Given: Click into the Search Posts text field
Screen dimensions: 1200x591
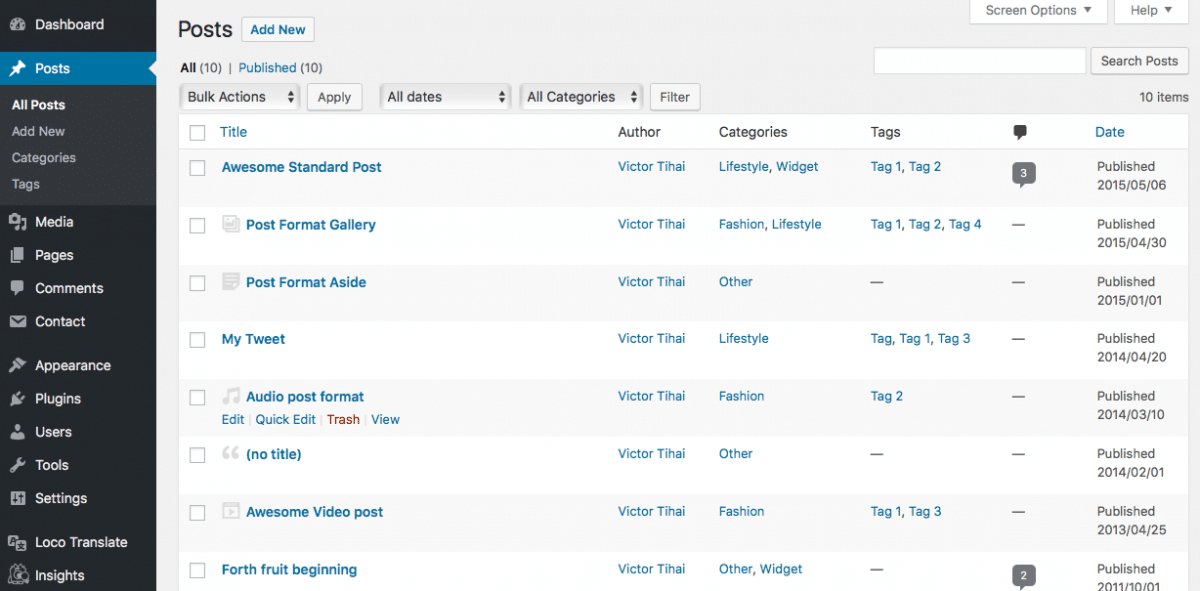Looking at the screenshot, I should pyautogui.click(x=979, y=61).
